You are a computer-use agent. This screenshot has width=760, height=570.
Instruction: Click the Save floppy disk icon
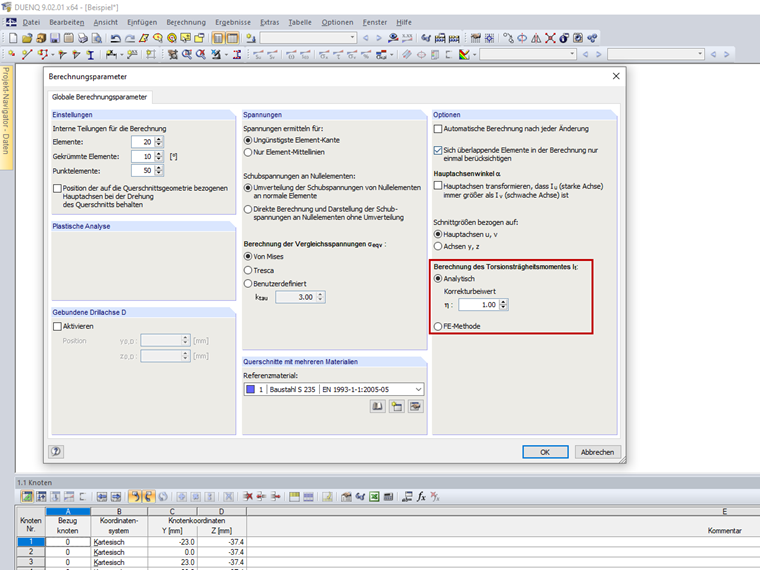pyautogui.click(x=55, y=38)
